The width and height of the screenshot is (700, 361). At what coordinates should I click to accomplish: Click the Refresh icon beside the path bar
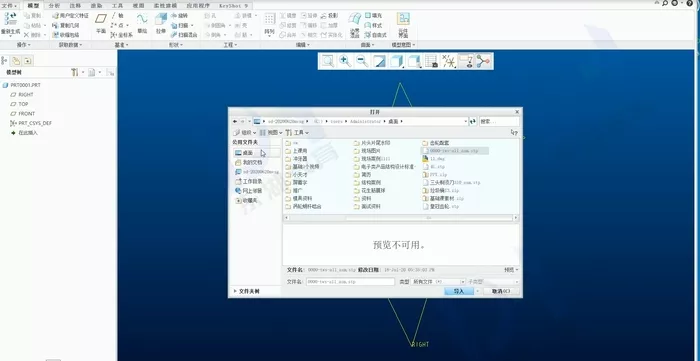[472, 121]
